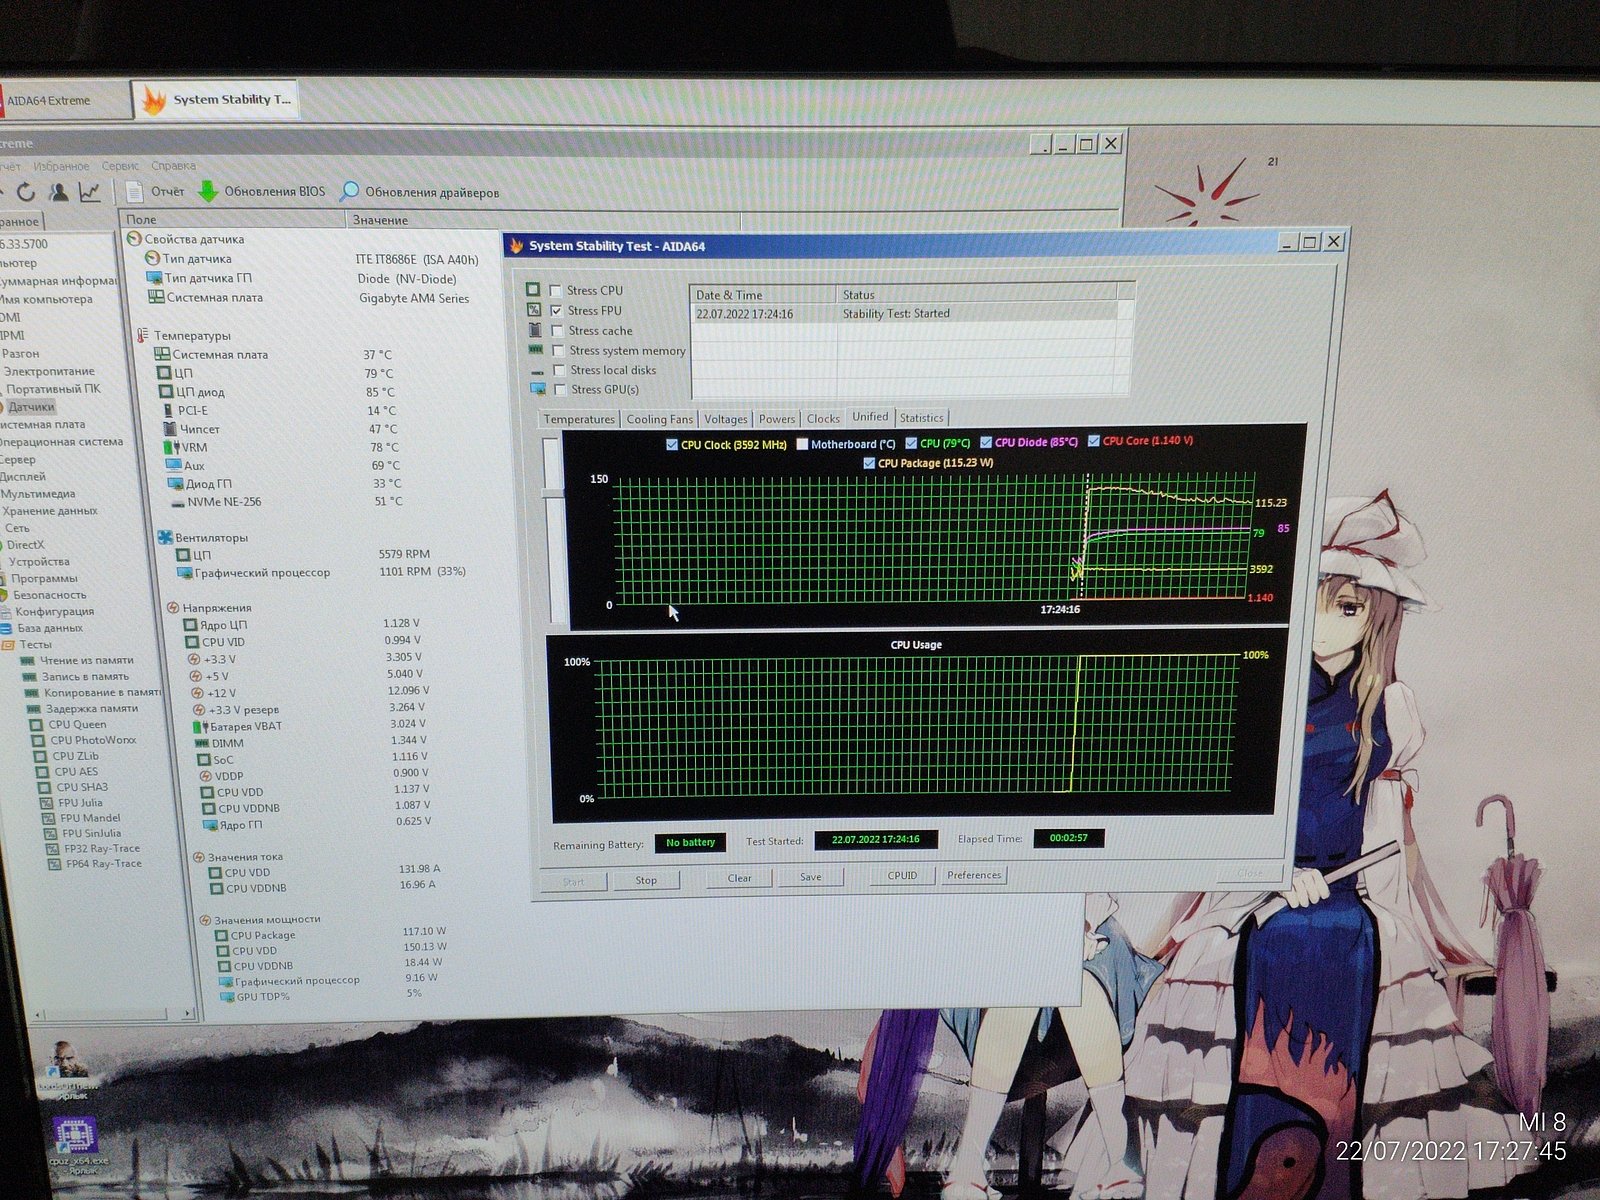Open the cpuz_x64.exe desktop shortcut icon
Viewport: 1600px width, 1200px height.
(75, 1138)
